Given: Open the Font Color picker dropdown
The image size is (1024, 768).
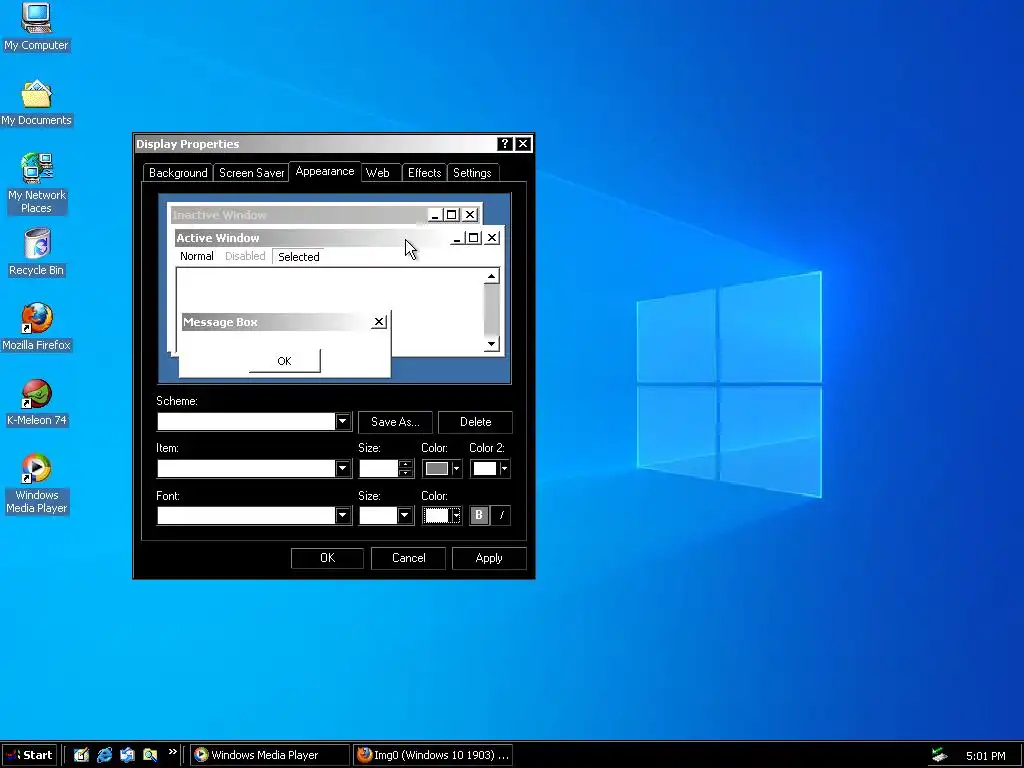Looking at the screenshot, I should pos(456,515).
